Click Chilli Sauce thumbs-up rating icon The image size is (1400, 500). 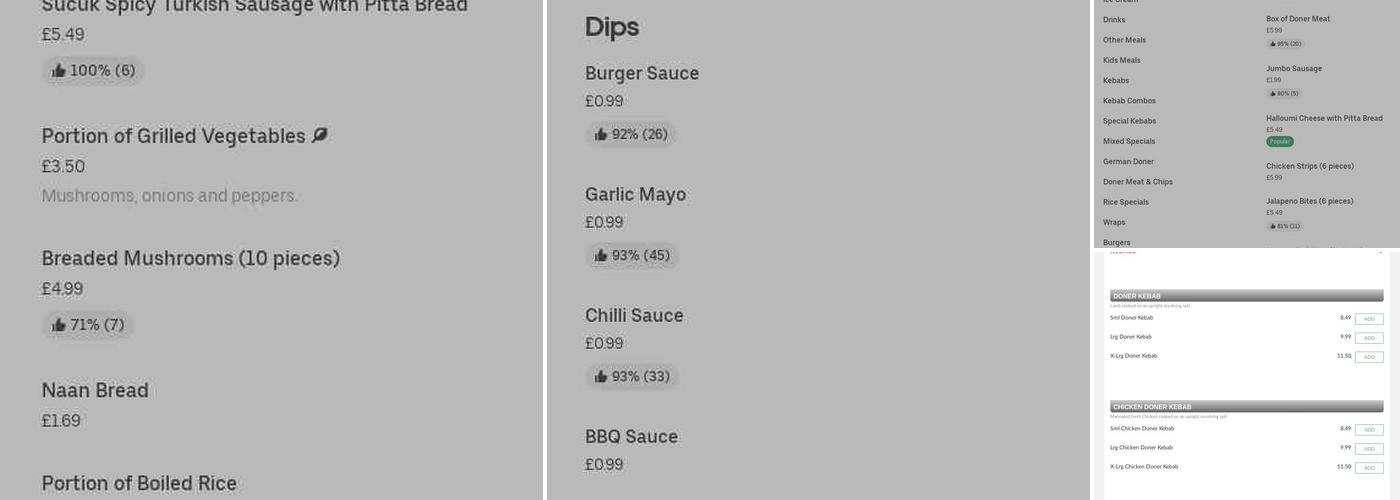pos(601,377)
